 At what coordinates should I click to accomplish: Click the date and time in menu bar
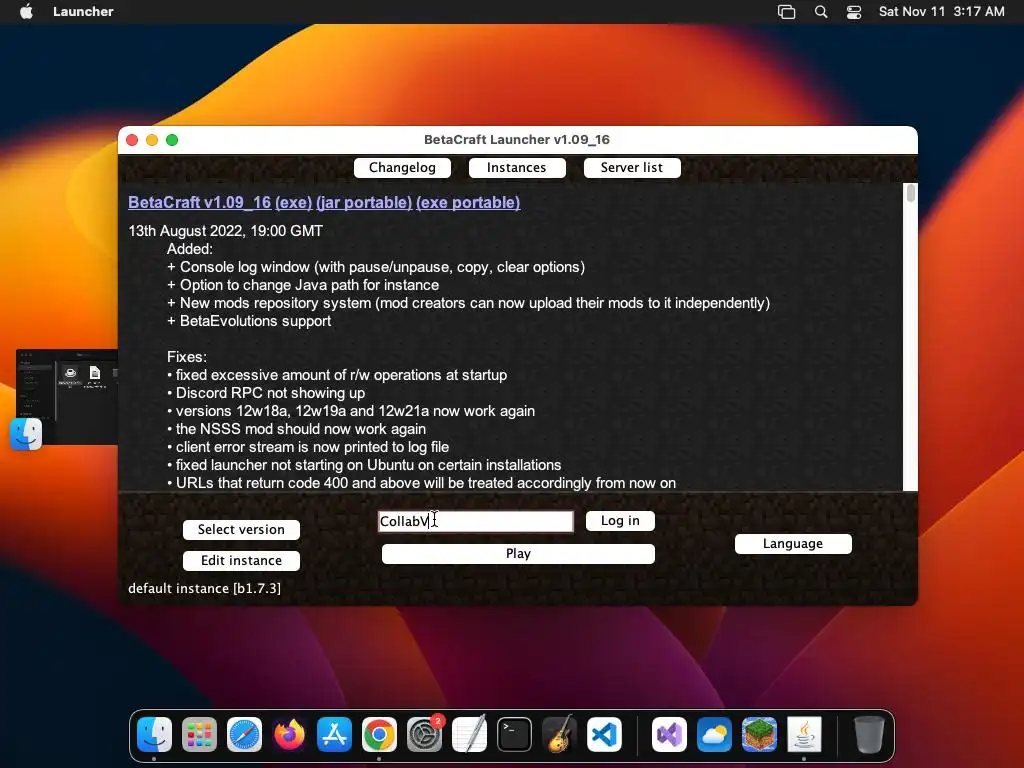pyautogui.click(x=941, y=12)
